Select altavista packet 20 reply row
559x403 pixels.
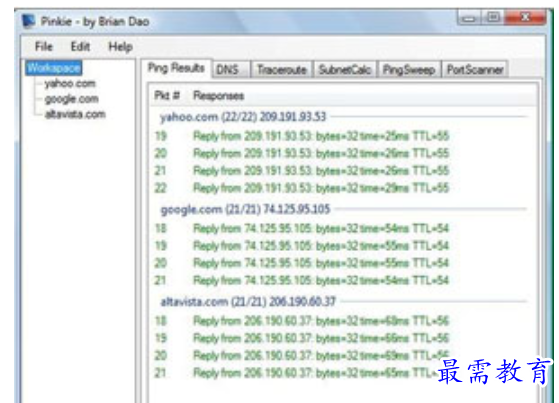pos(302,356)
